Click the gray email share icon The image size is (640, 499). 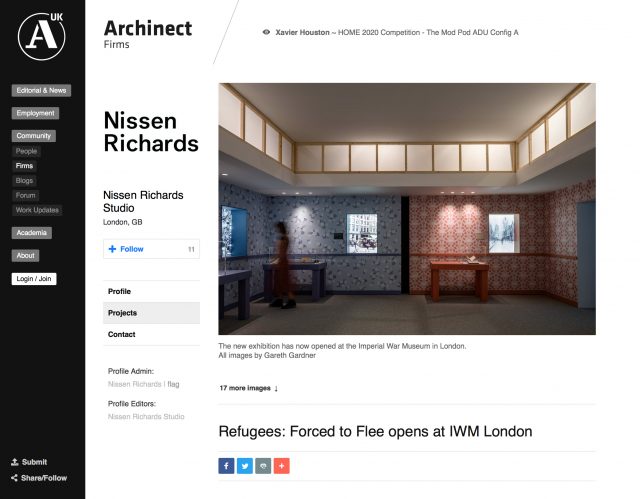click(x=263, y=465)
